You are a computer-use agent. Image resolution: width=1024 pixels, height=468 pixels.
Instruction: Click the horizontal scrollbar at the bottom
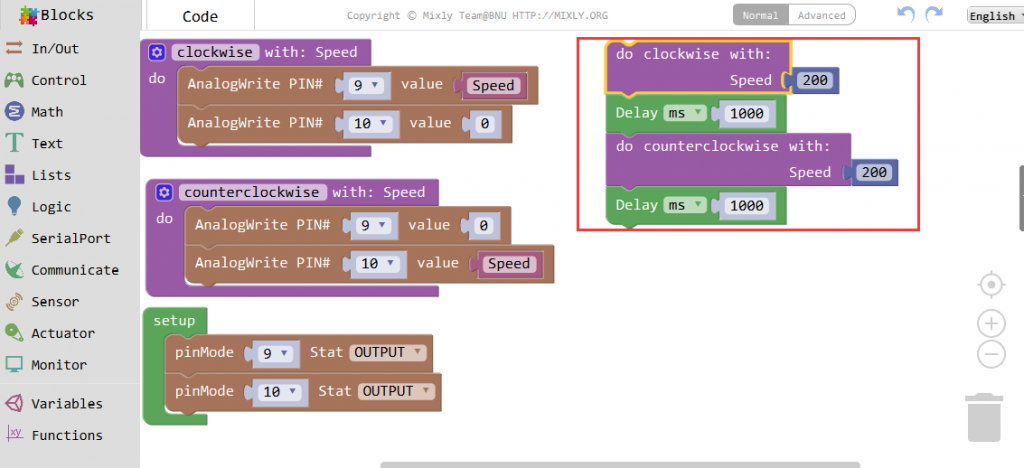(620, 465)
